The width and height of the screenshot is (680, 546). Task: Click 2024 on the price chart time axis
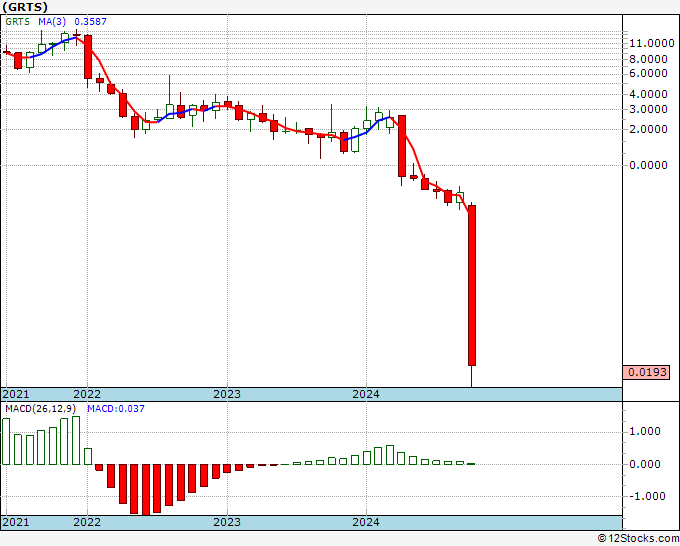tap(366, 394)
